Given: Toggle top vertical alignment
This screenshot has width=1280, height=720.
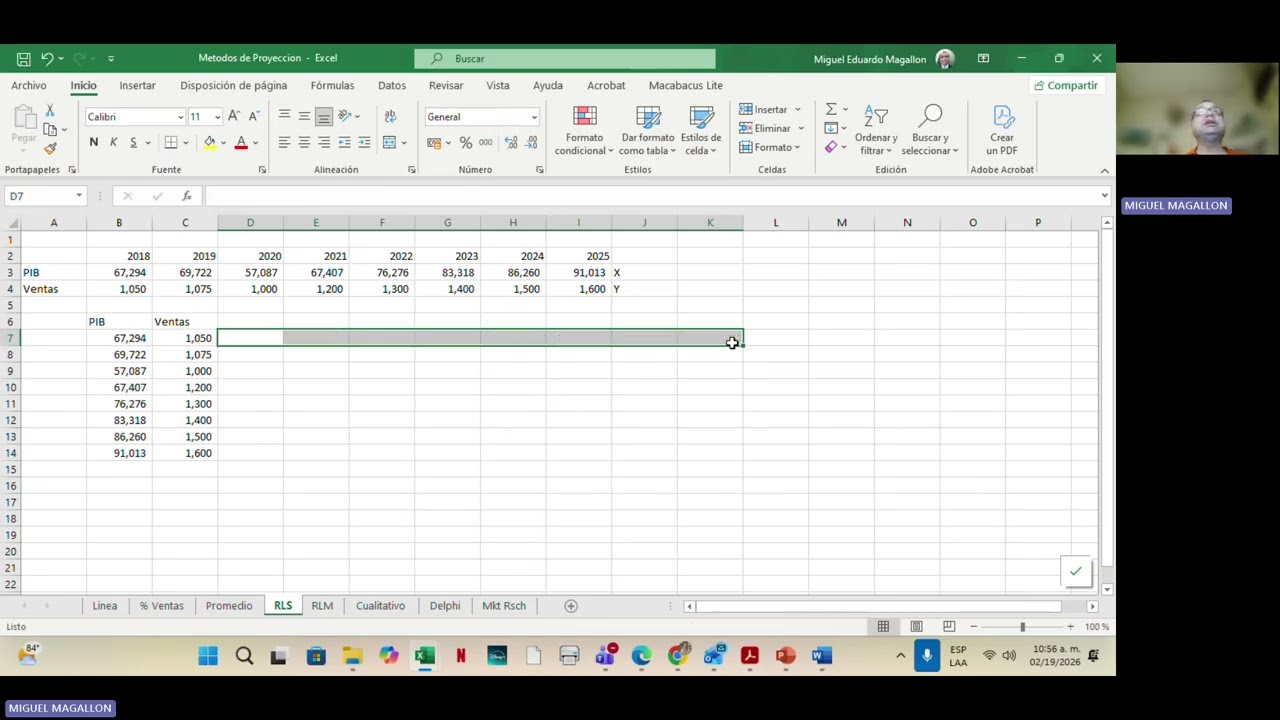Looking at the screenshot, I should (285, 117).
